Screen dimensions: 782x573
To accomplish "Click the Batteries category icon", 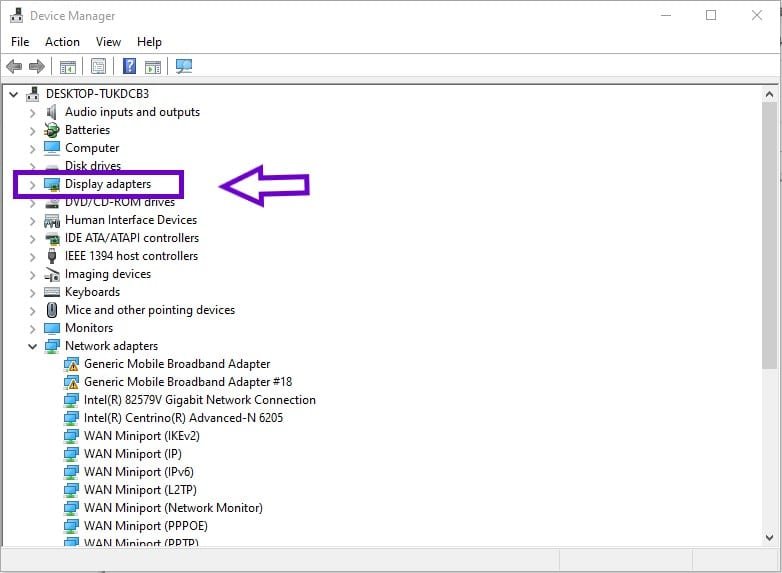I will [x=51, y=130].
